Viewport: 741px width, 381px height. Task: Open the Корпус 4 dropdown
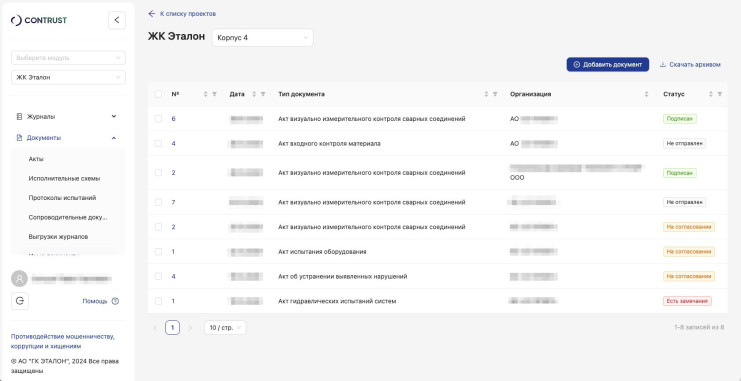[262, 38]
